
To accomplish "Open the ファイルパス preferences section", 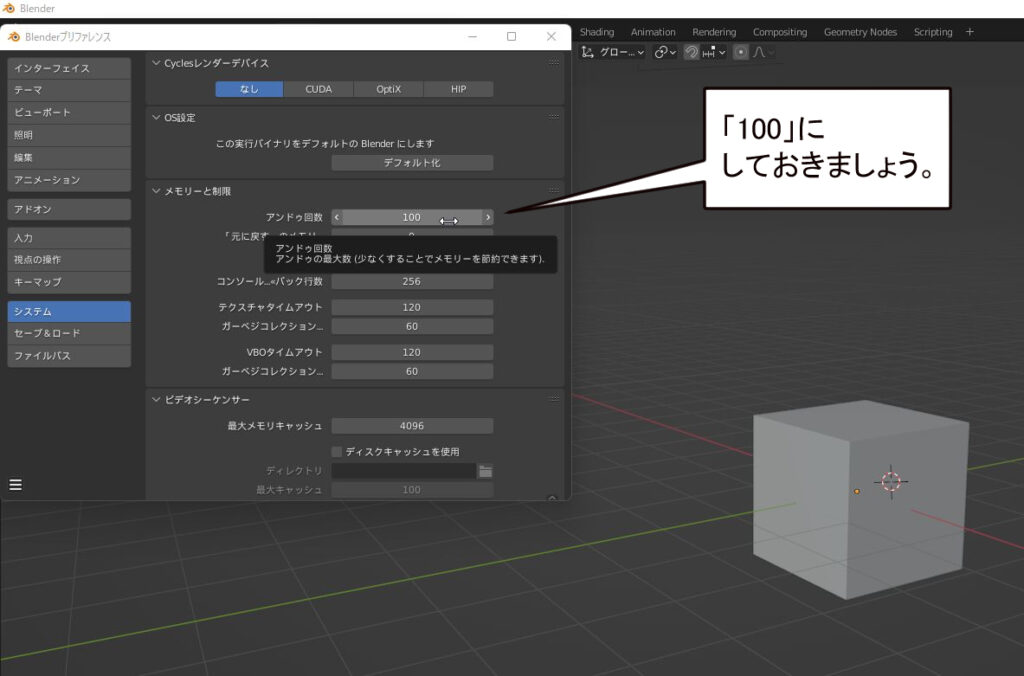I will (69, 355).
